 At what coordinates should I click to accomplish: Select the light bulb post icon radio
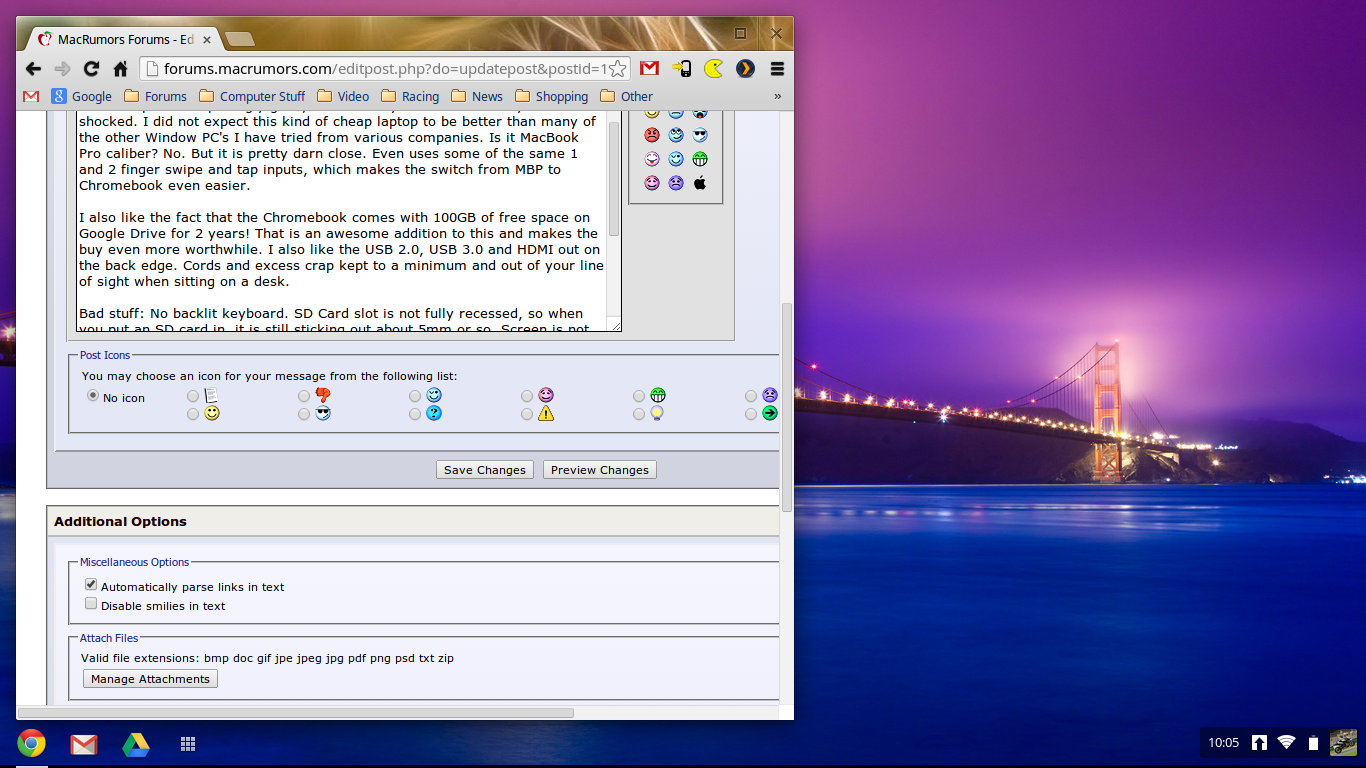point(639,414)
